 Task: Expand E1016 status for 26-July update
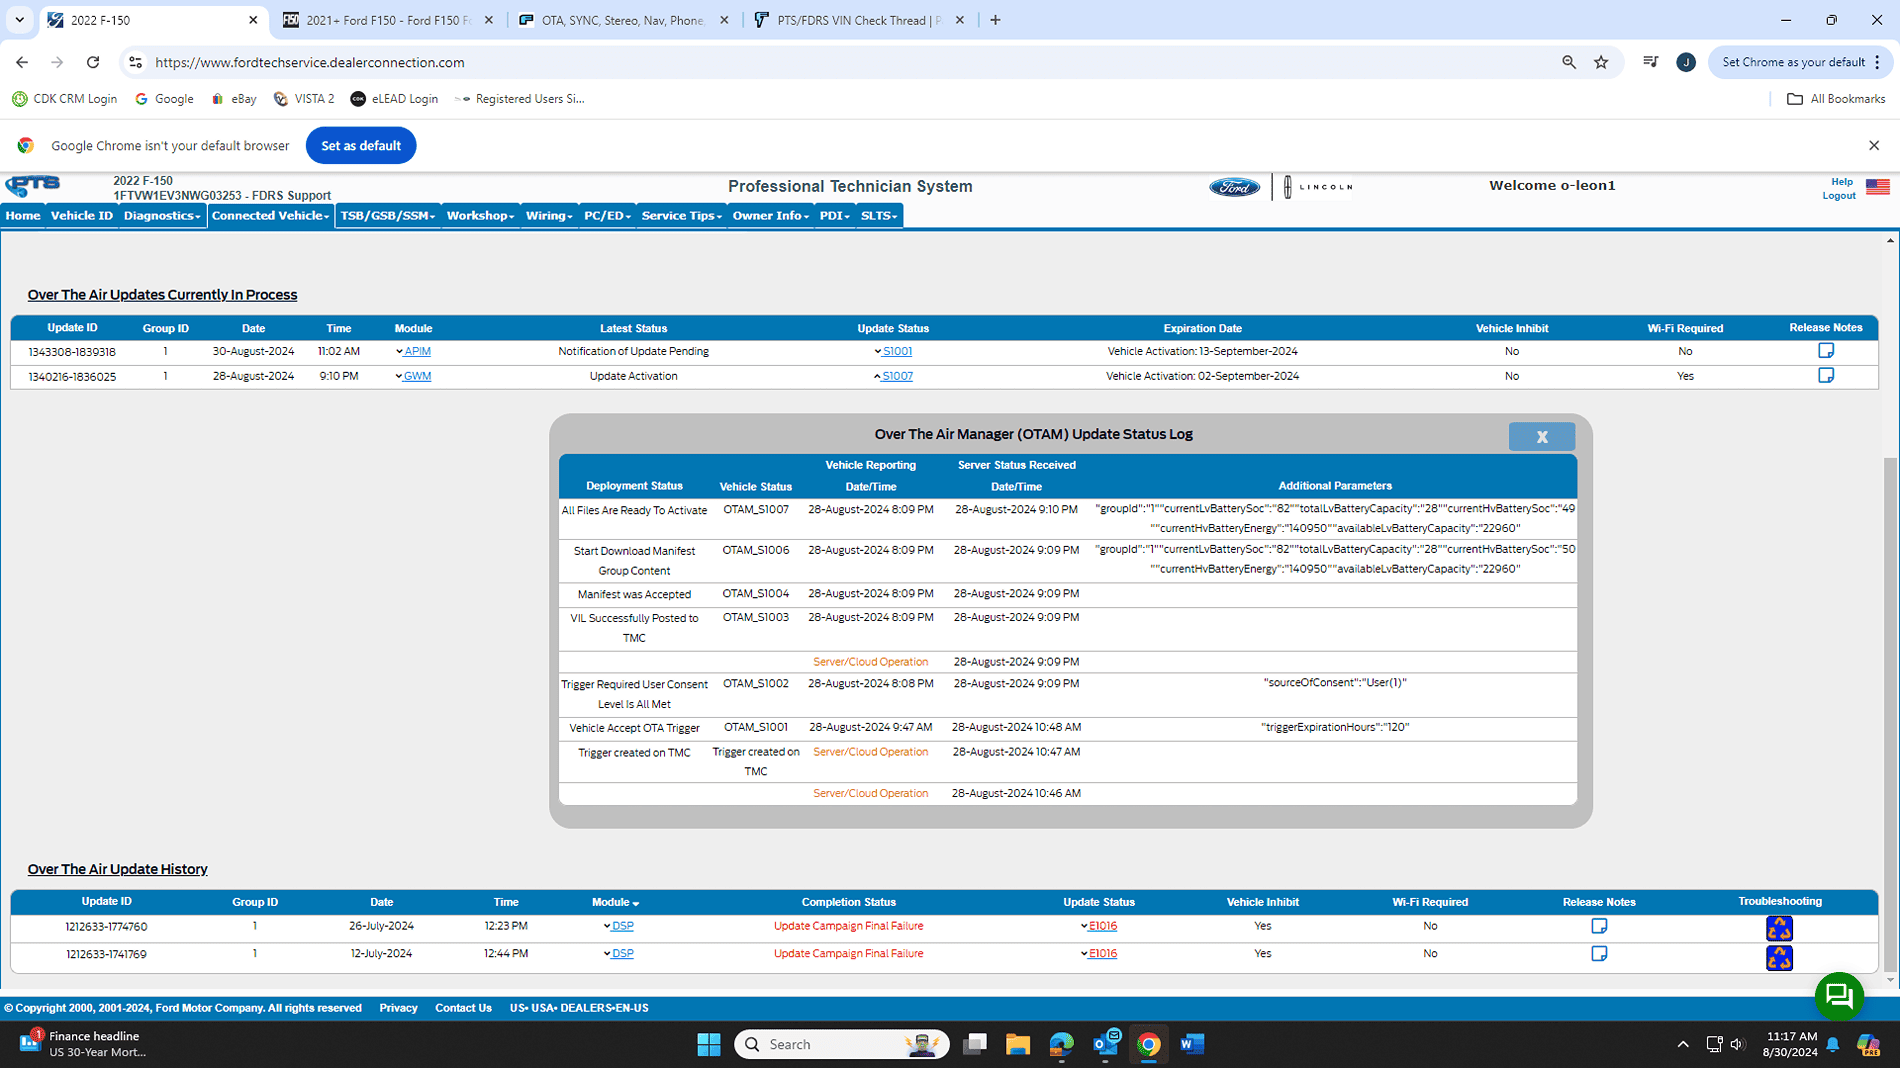pyautogui.click(x=1101, y=926)
